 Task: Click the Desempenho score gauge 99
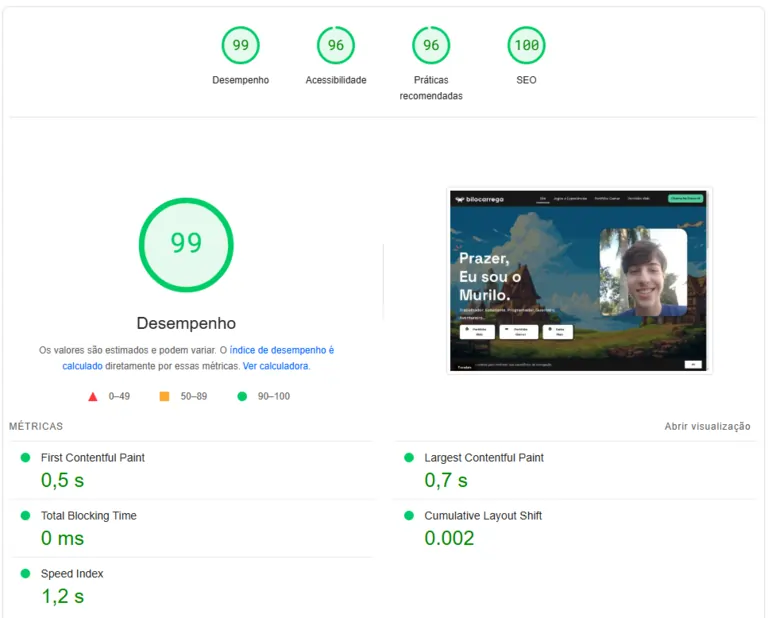coord(240,45)
